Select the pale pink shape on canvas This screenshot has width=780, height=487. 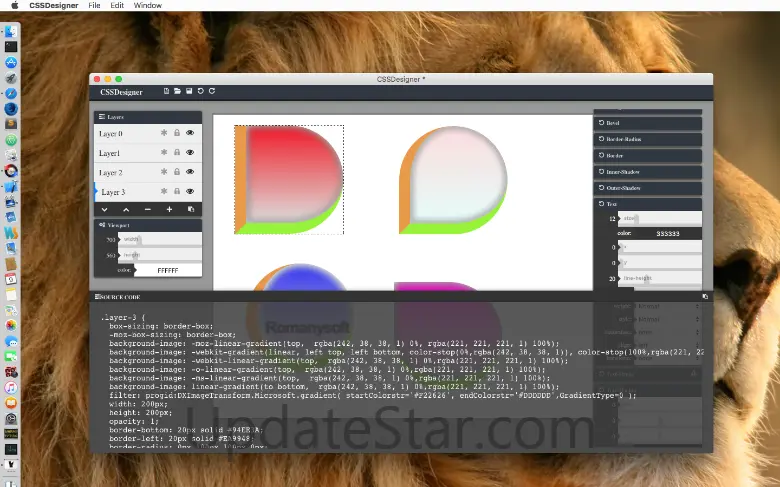pyautogui.click(x=453, y=180)
